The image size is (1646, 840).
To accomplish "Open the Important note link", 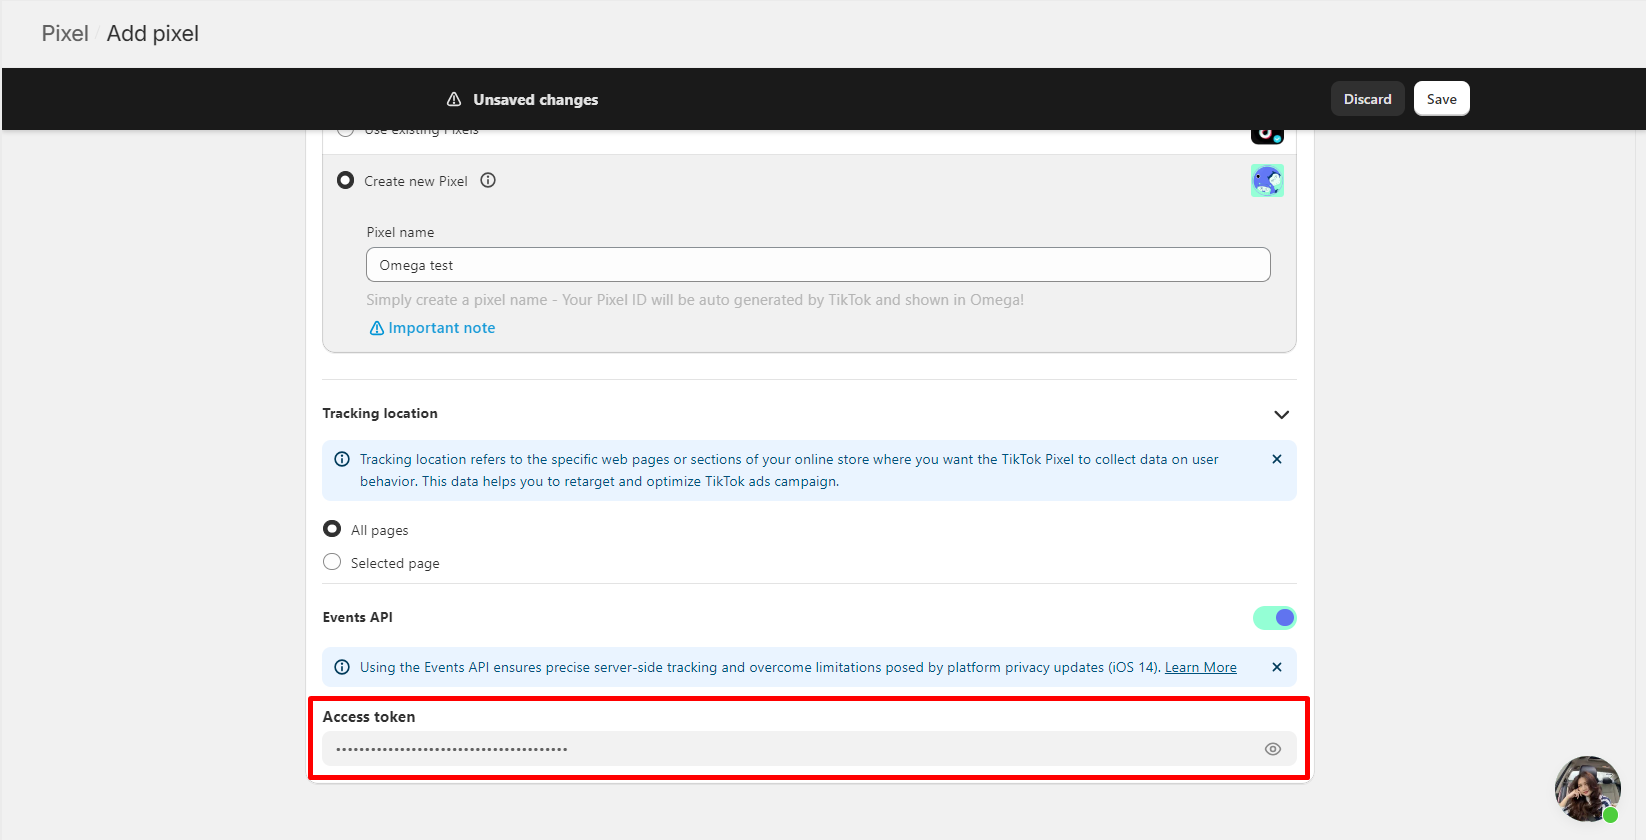I will coord(441,328).
